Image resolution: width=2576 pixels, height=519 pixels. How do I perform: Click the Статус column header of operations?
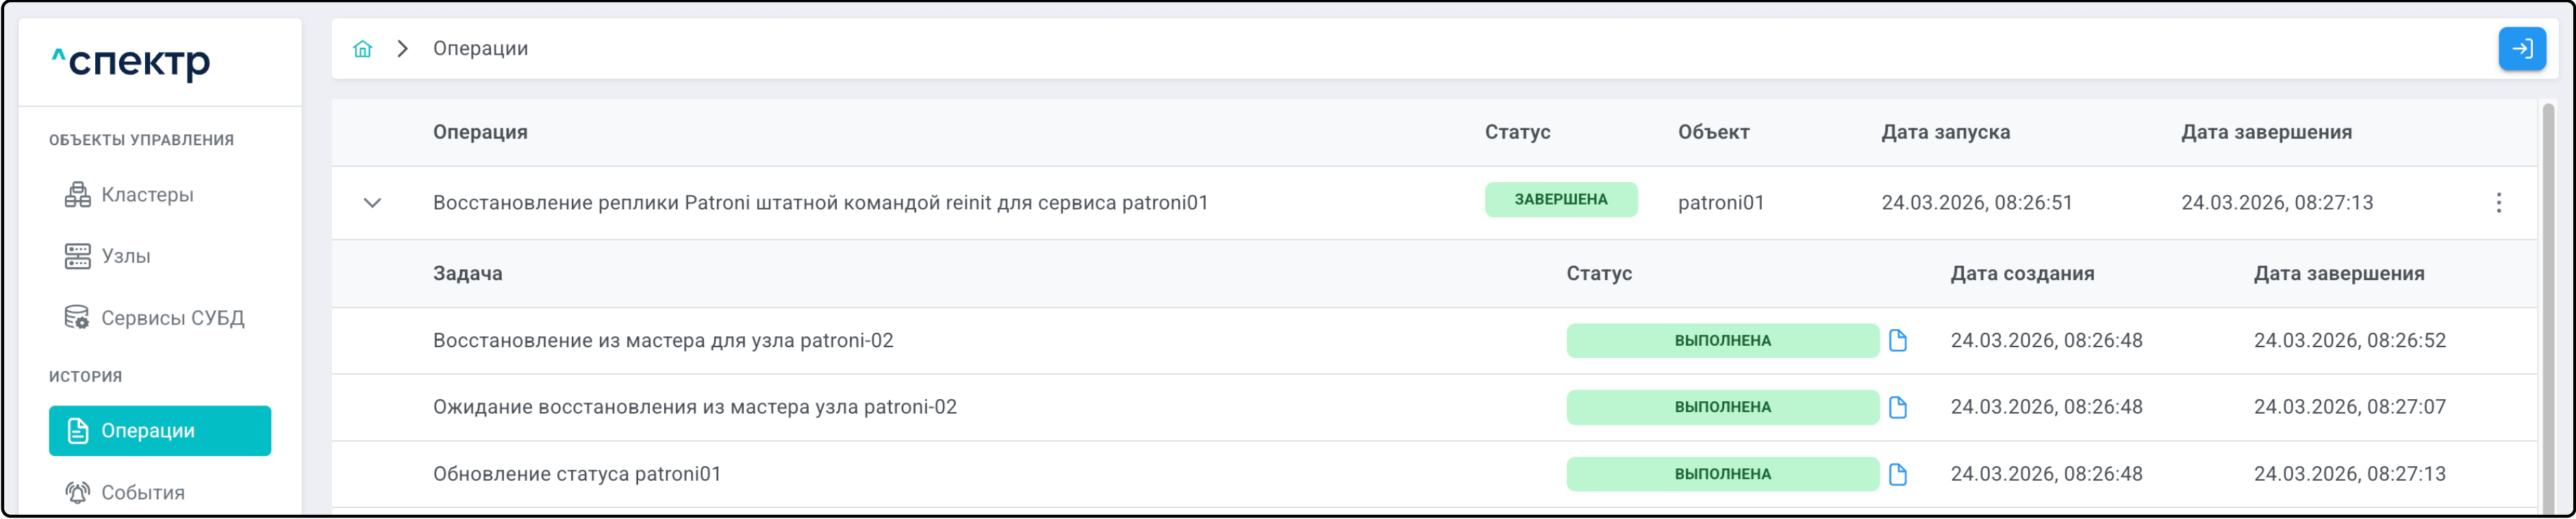(1517, 132)
